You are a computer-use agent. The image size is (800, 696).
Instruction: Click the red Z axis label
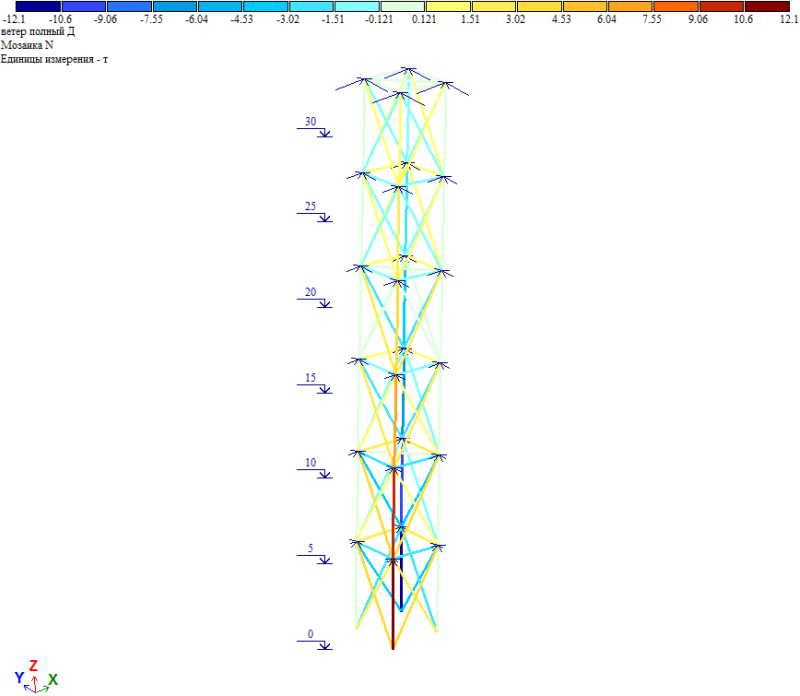(x=33, y=665)
